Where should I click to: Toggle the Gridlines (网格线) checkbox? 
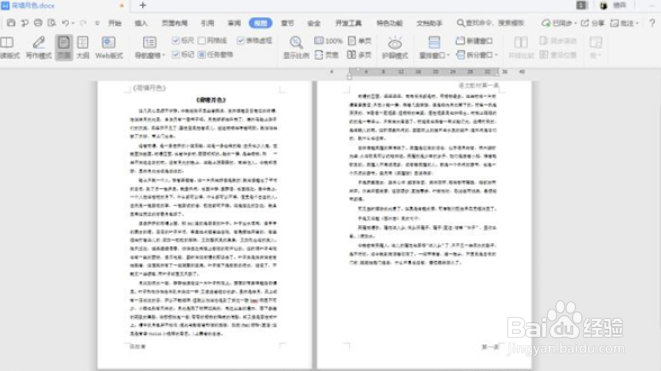click(x=202, y=40)
